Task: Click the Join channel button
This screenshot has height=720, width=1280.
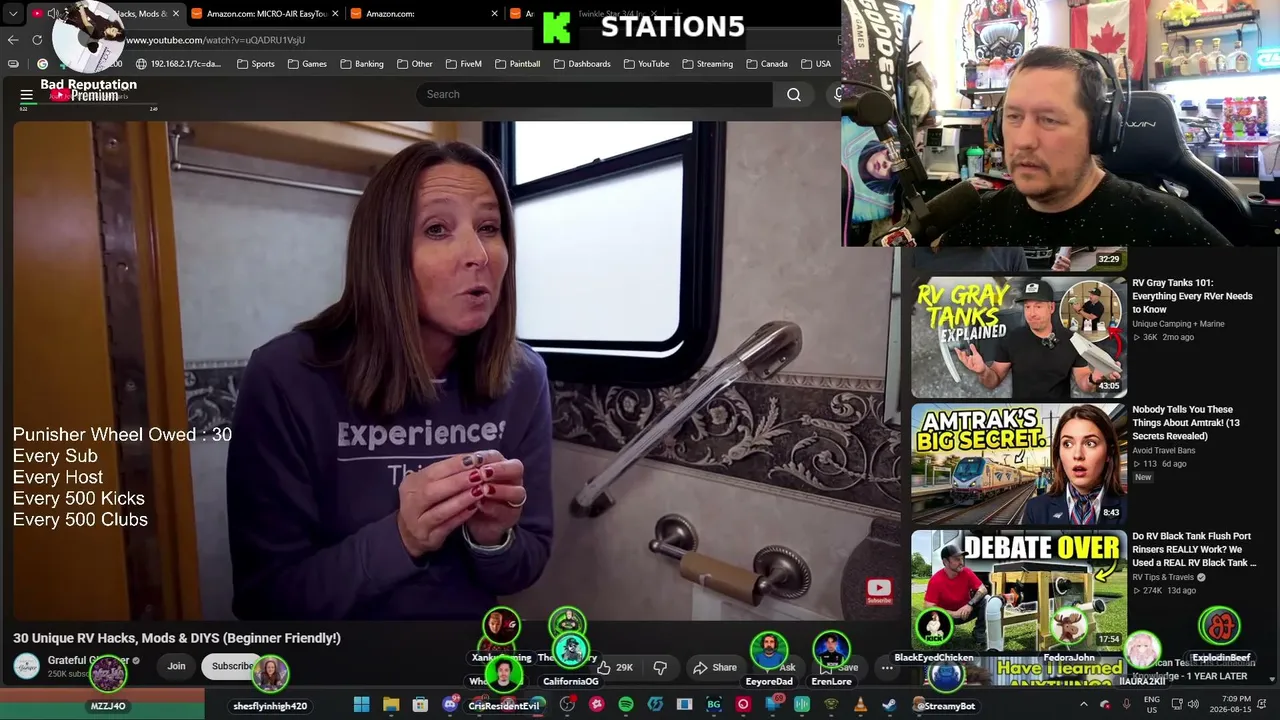Action: pos(176,666)
